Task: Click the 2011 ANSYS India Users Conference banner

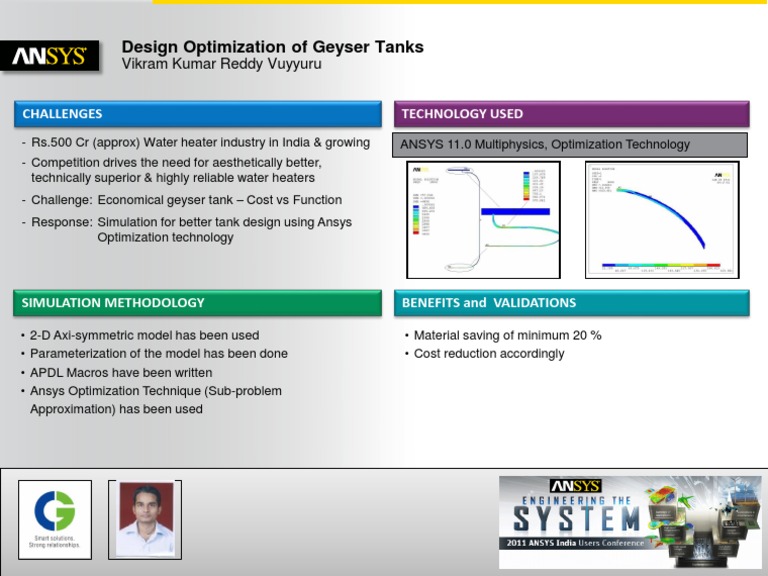Action: click(x=630, y=522)
